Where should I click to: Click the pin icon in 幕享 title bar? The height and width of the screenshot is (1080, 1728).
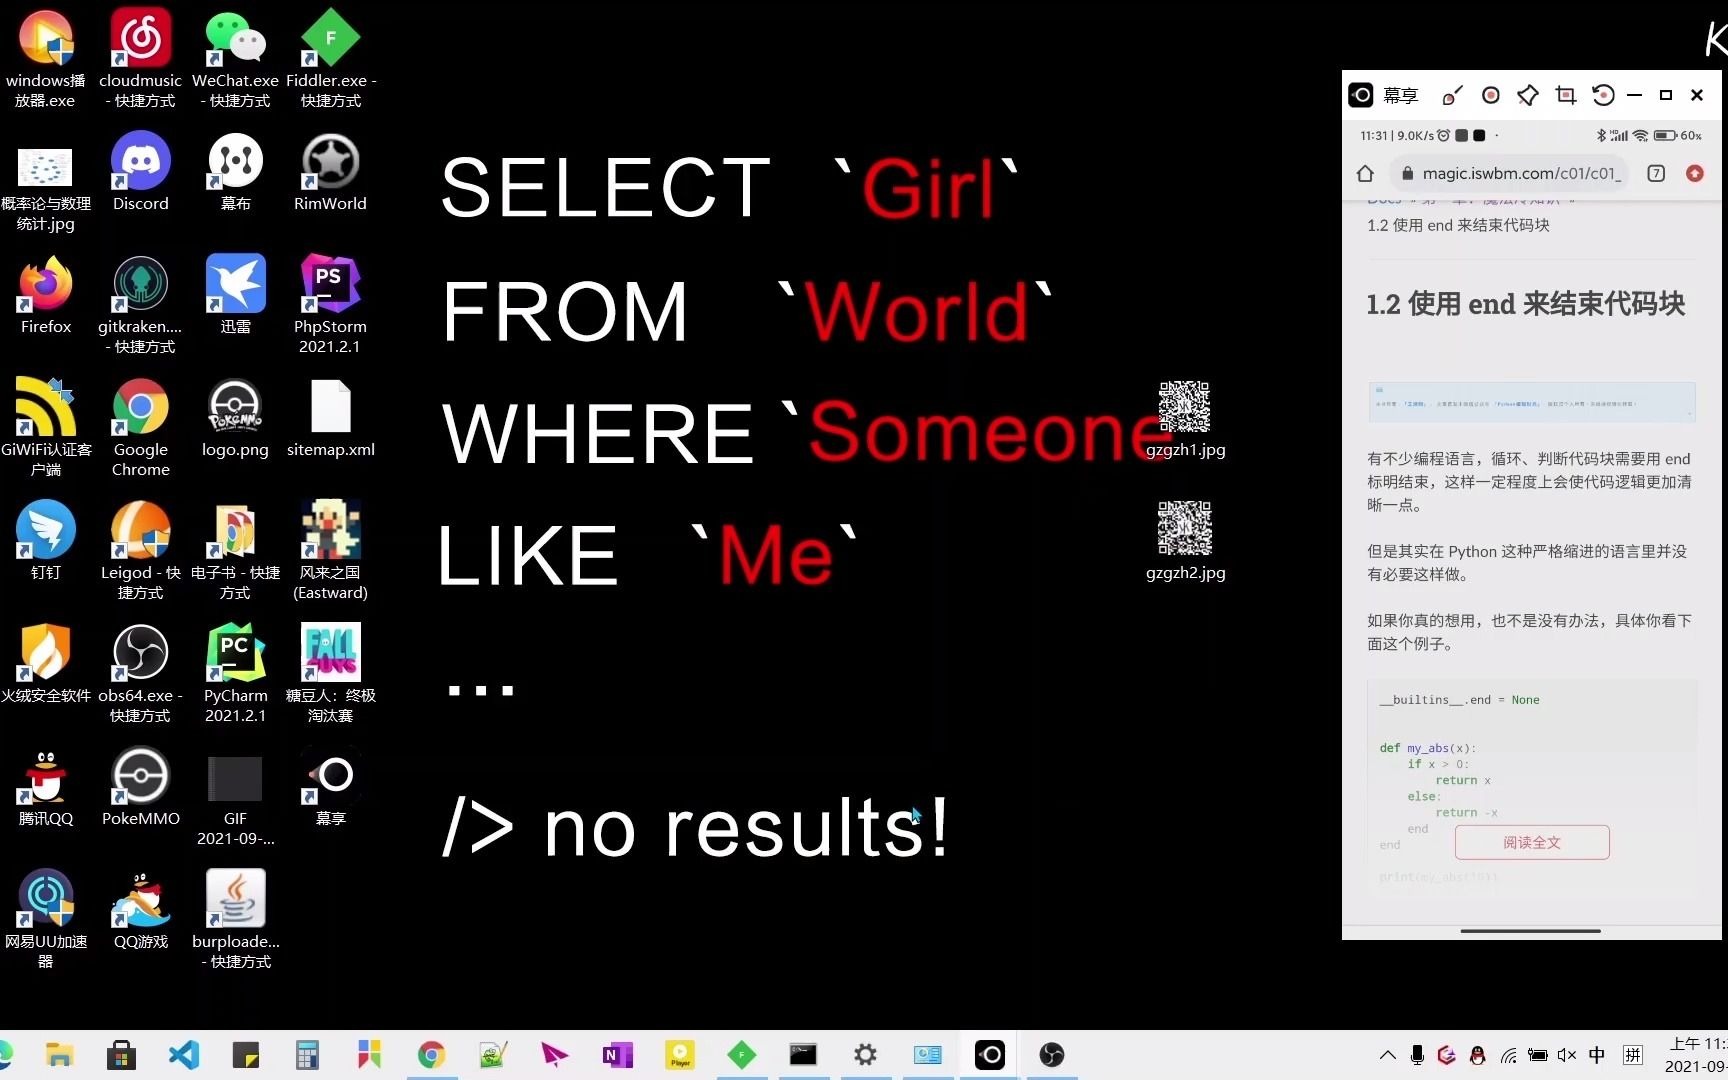[x=1528, y=95]
